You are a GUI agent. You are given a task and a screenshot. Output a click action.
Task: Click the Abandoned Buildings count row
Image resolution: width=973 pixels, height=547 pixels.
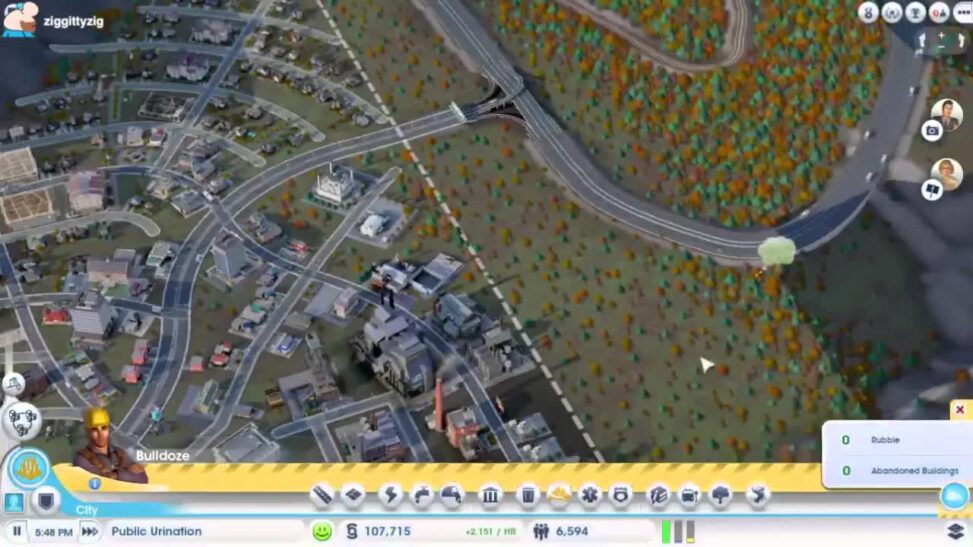pyautogui.click(x=897, y=471)
